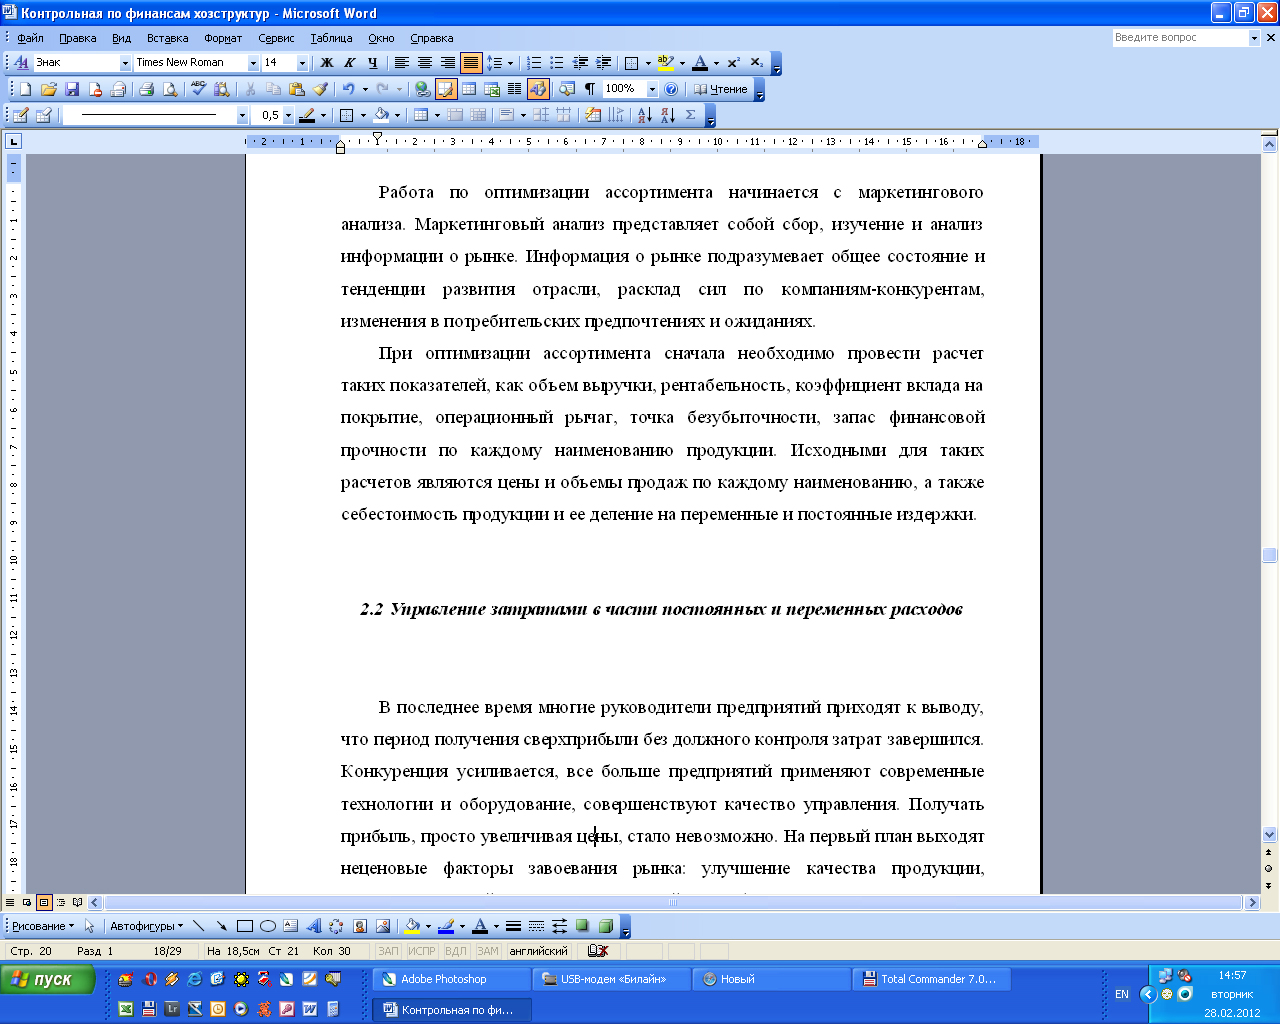This screenshot has height=1024, width=1280.
Task: Open Print Preview
Action: tap(170, 89)
